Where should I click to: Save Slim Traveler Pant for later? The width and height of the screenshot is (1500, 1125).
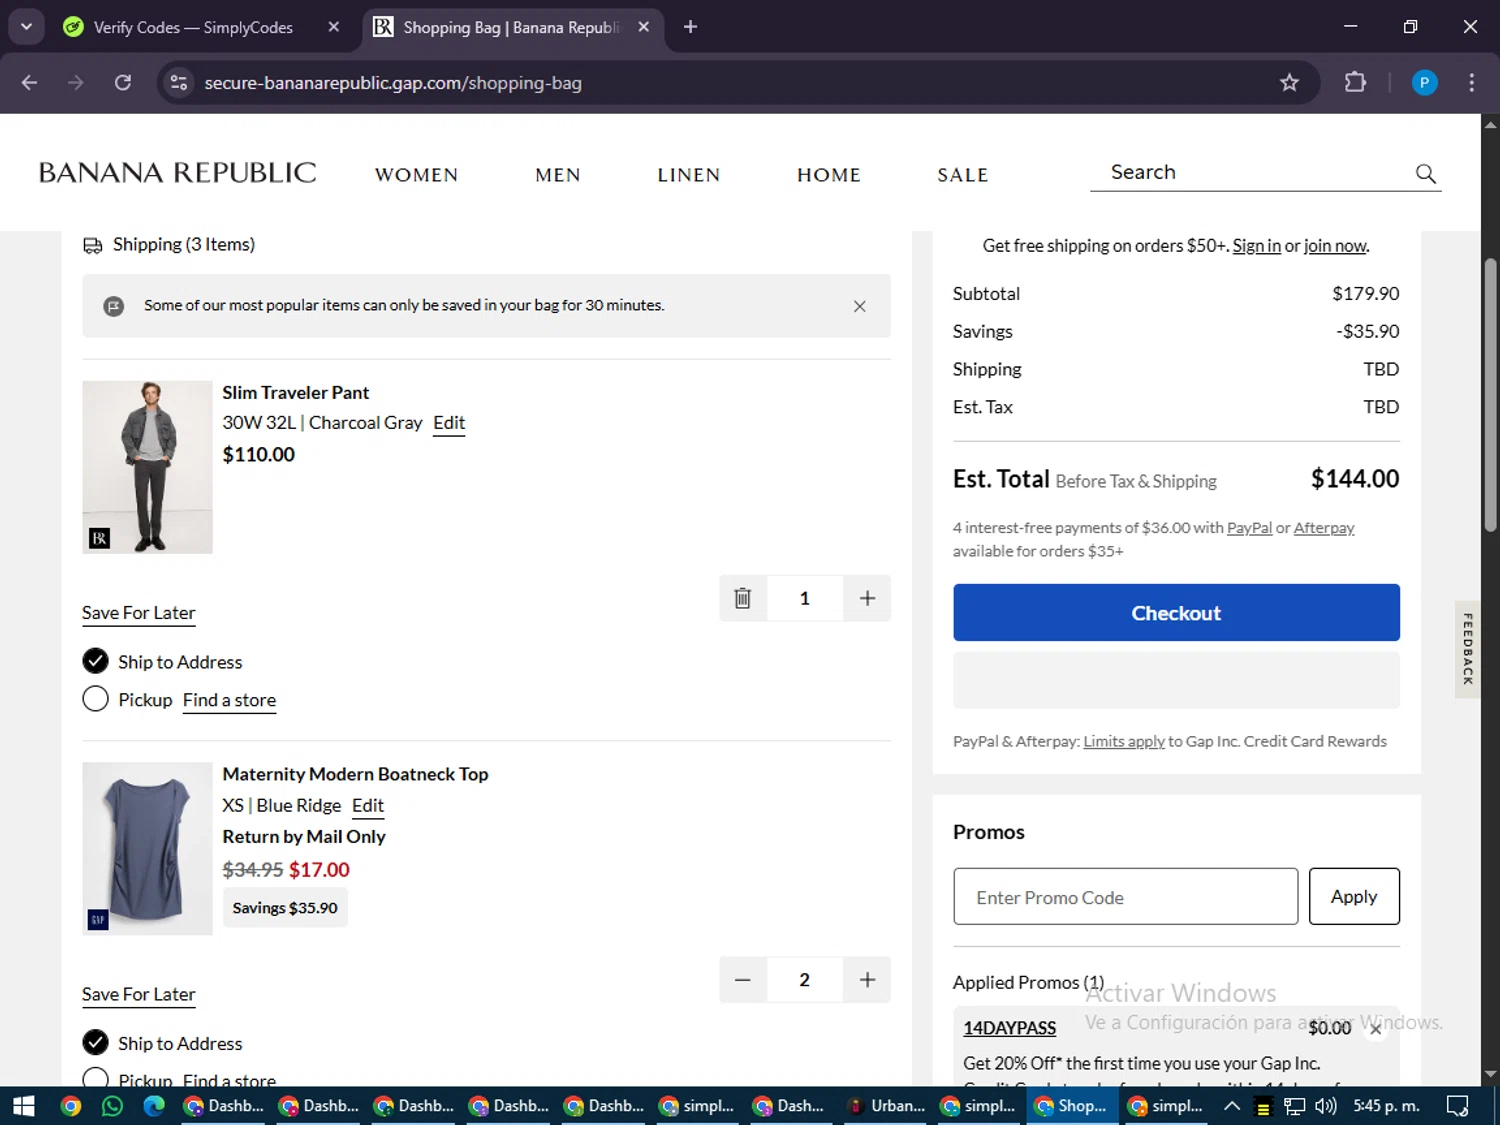138,613
